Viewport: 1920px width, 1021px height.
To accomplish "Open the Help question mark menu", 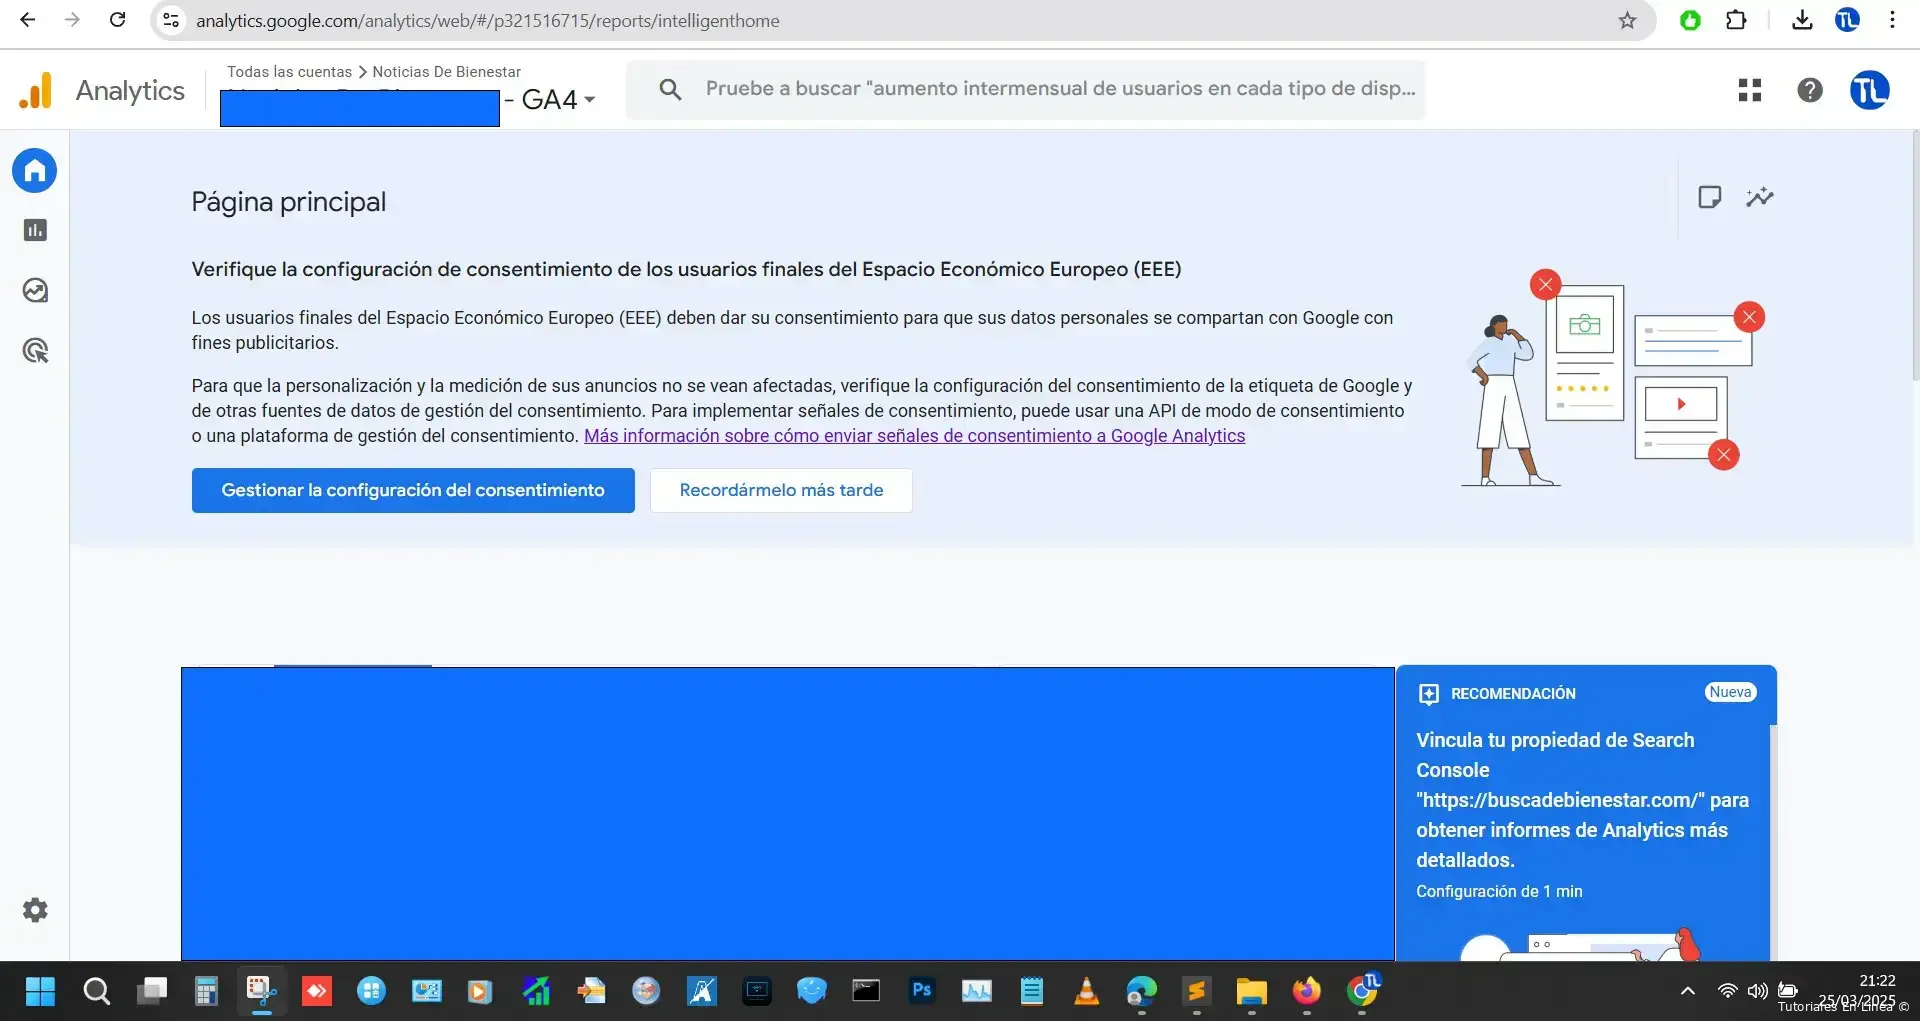I will click(x=1810, y=90).
